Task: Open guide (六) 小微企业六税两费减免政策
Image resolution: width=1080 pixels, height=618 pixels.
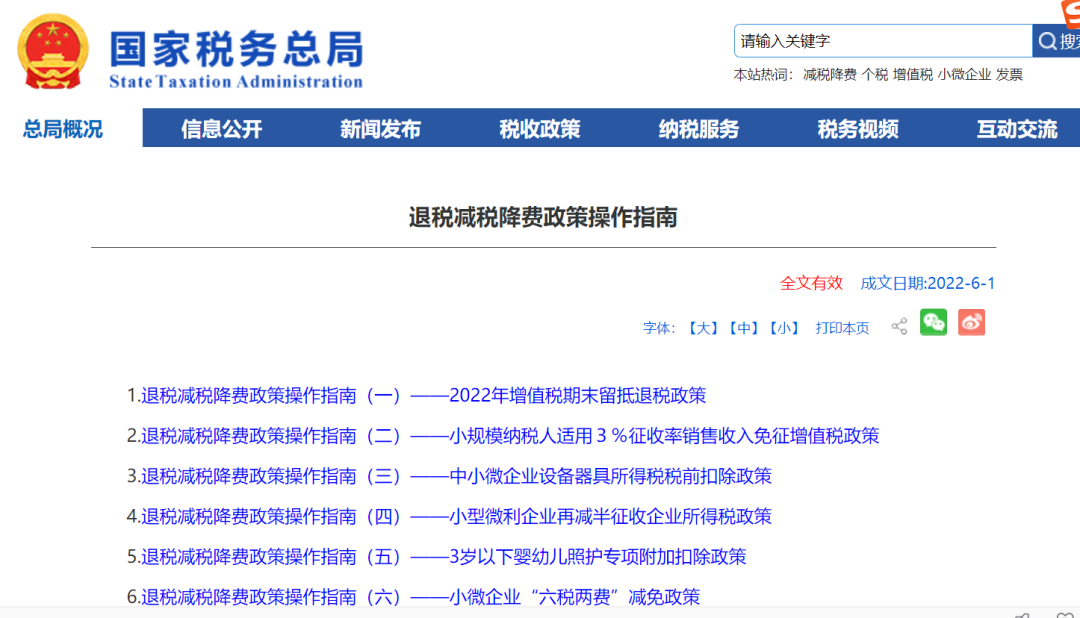Action: coord(420,597)
